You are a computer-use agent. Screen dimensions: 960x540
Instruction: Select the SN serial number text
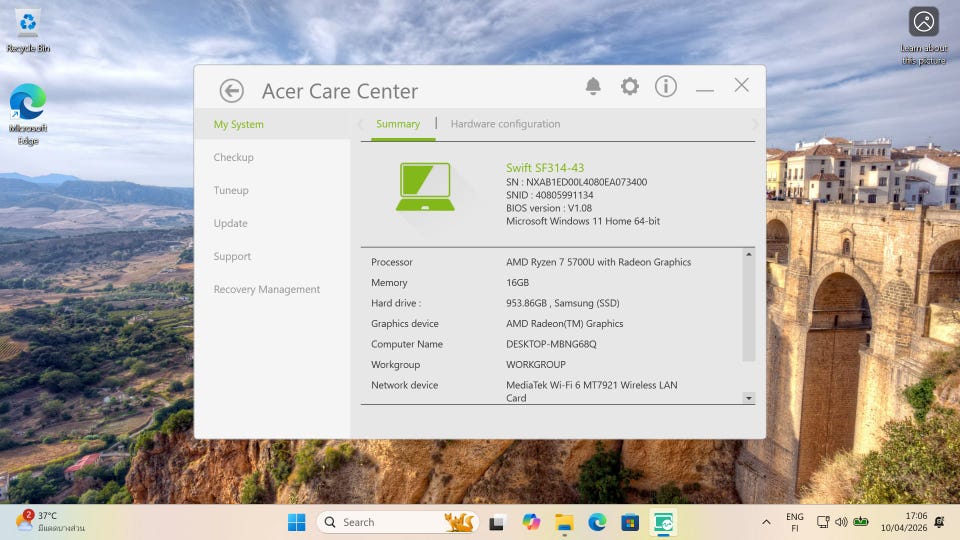point(576,182)
